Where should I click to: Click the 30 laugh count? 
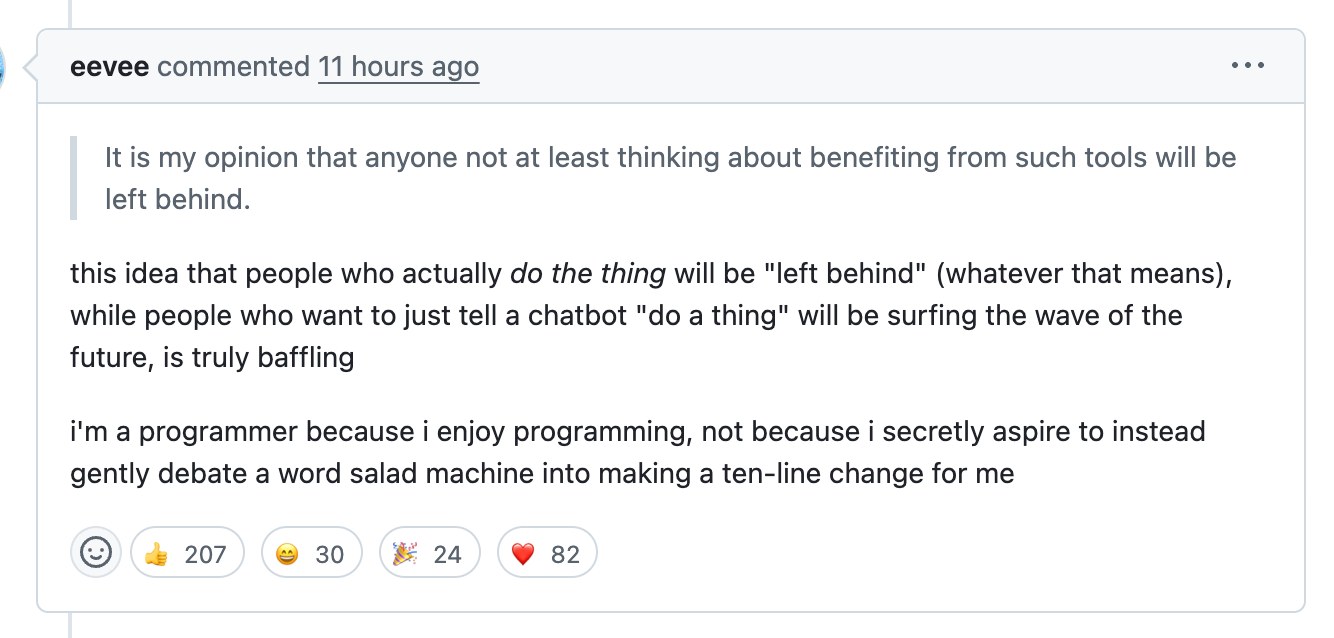click(329, 554)
